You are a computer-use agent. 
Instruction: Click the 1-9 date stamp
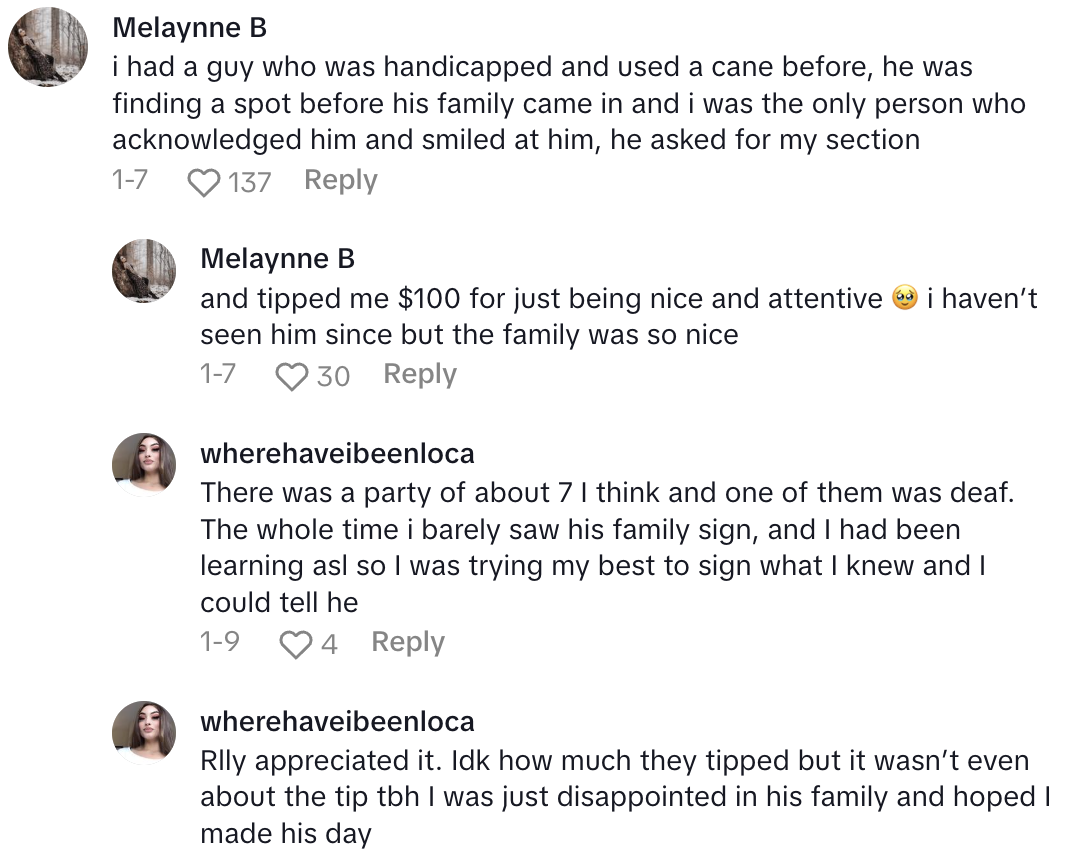pyautogui.click(x=219, y=642)
